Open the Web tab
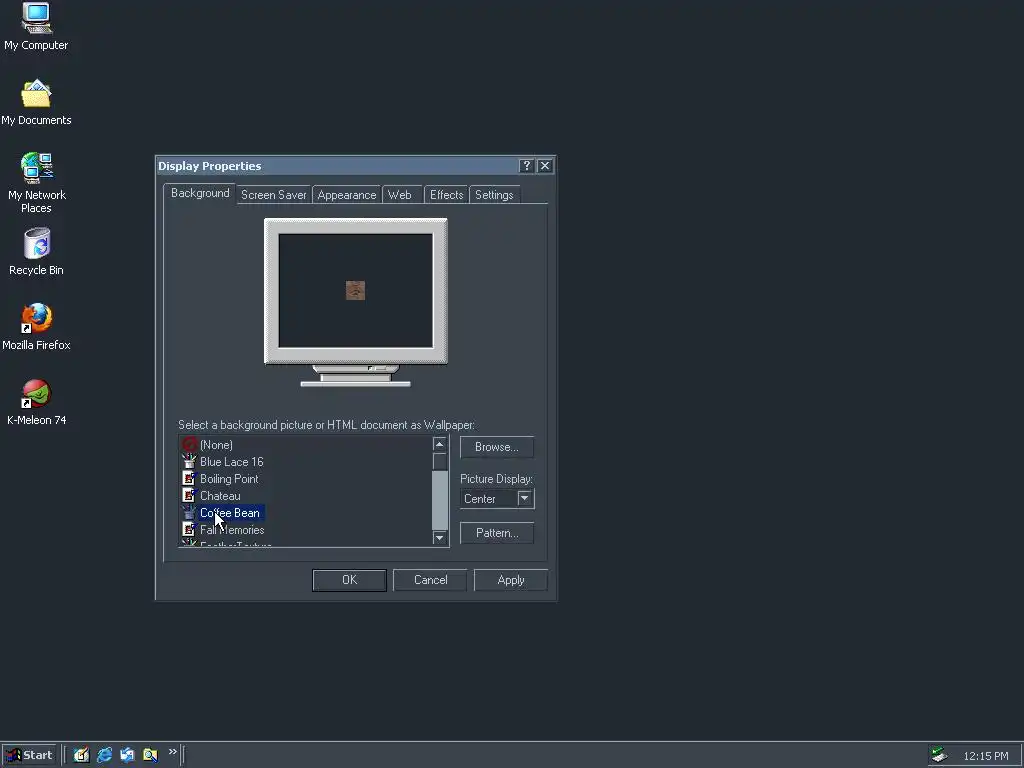Image resolution: width=1024 pixels, height=768 pixels. click(x=400, y=195)
